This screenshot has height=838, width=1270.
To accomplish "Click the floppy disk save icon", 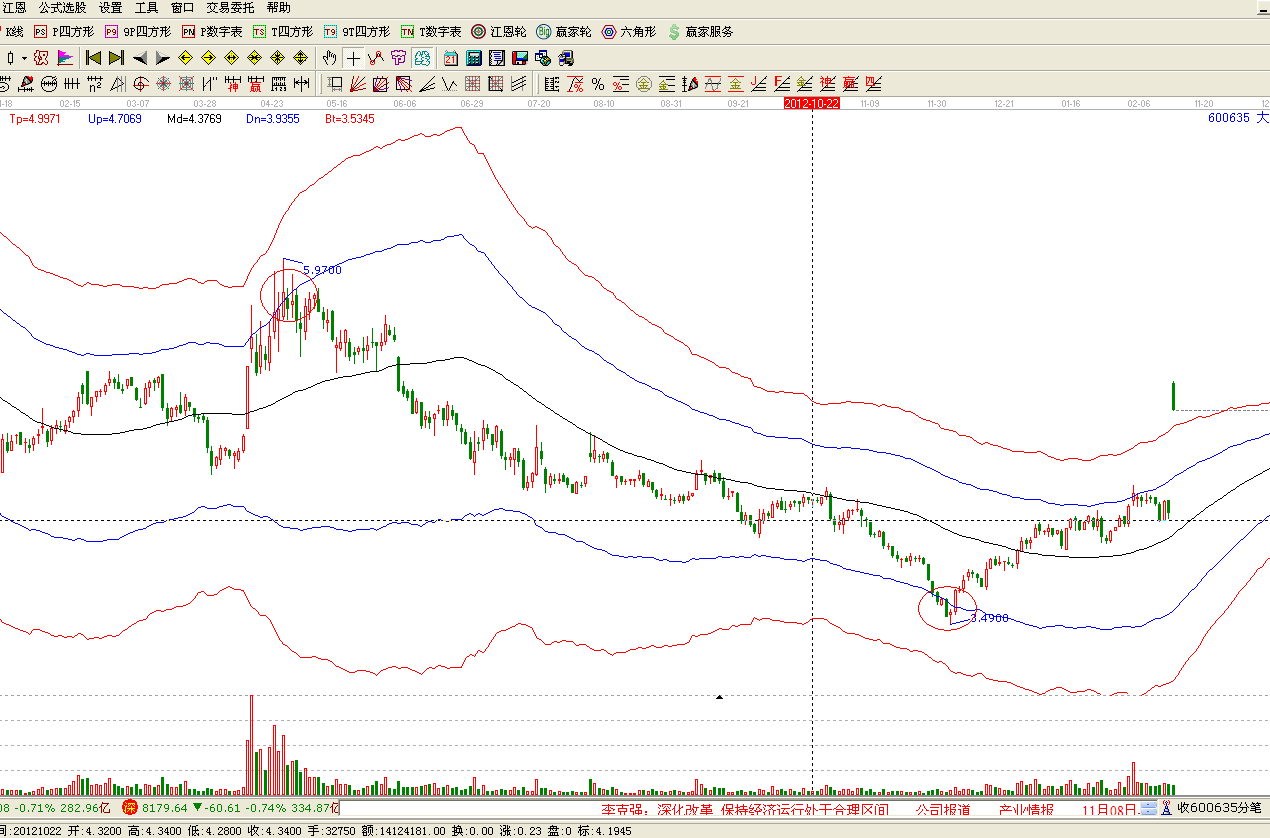I will pos(519,58).
